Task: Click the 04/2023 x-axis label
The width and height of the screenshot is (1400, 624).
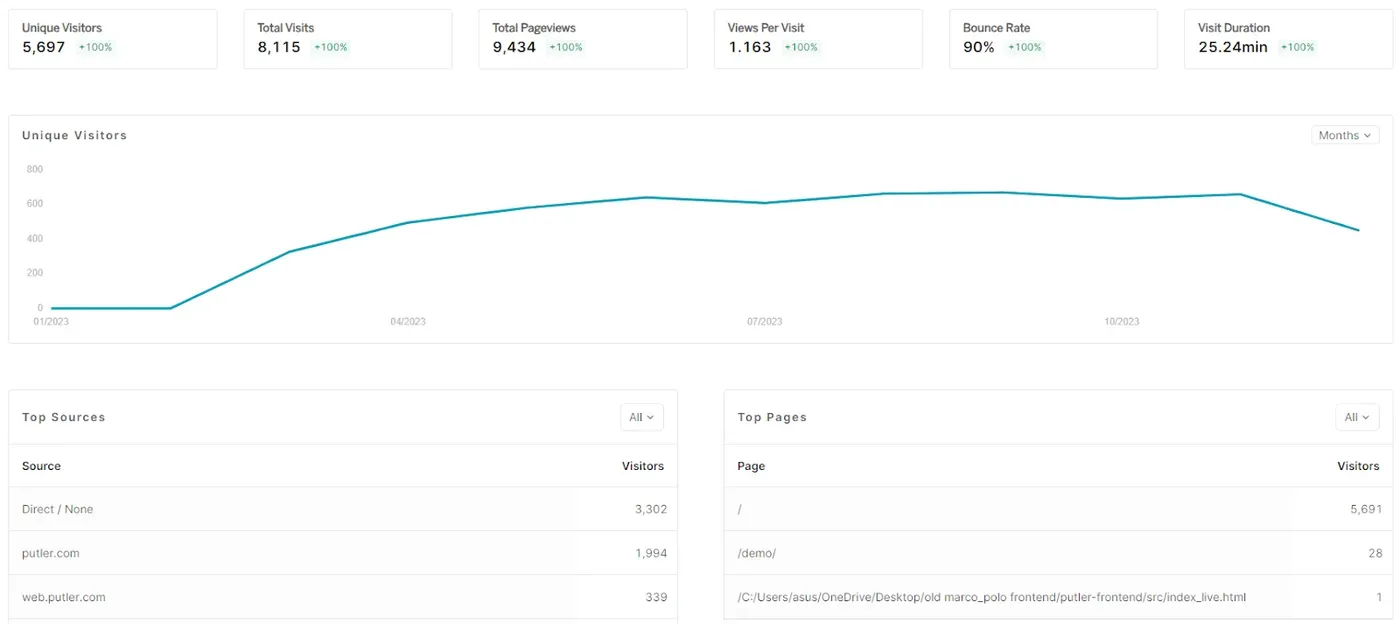Action: (x=408, y=322)
